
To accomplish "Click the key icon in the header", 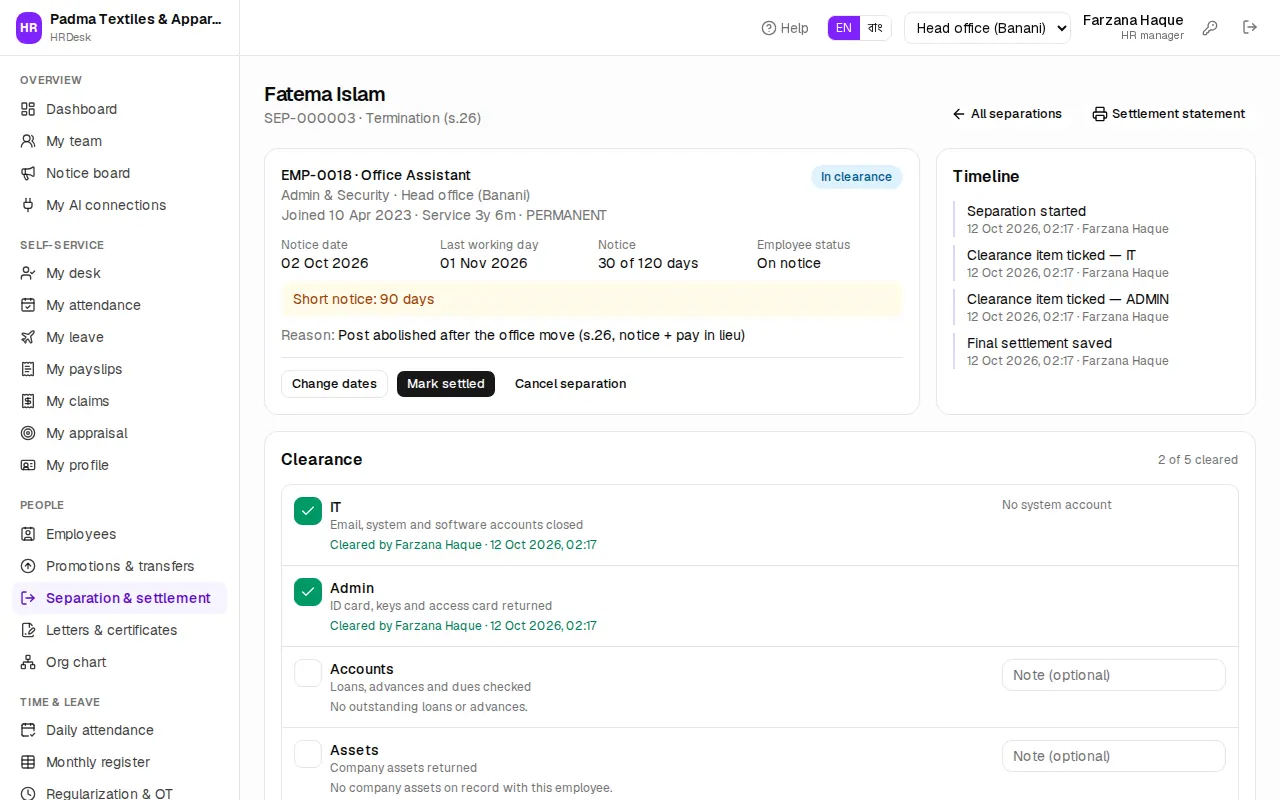I will point(1210,28).
